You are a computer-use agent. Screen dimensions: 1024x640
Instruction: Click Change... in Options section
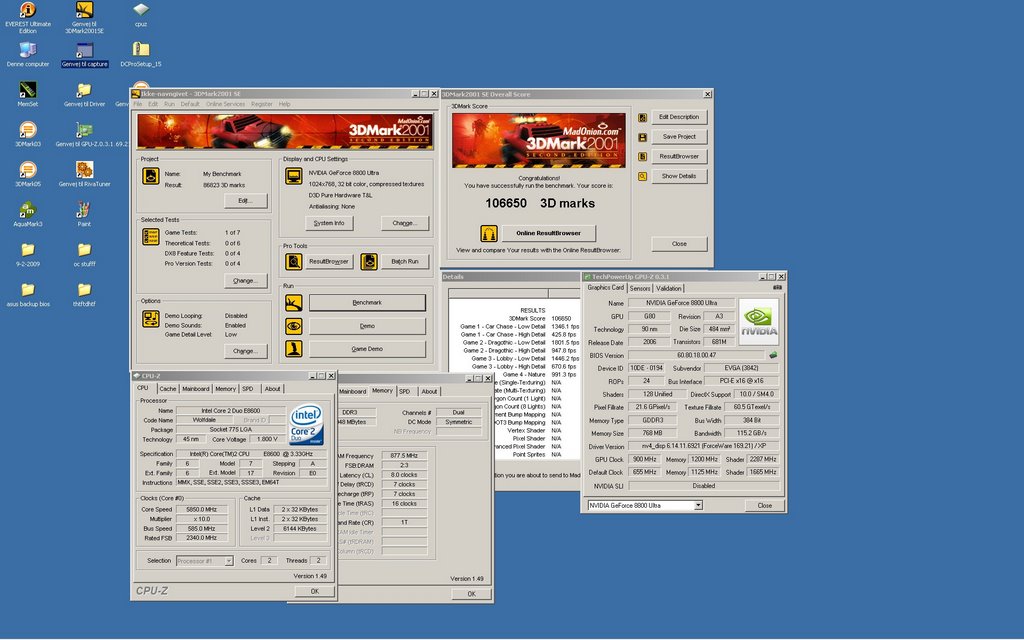click(246, 351)
